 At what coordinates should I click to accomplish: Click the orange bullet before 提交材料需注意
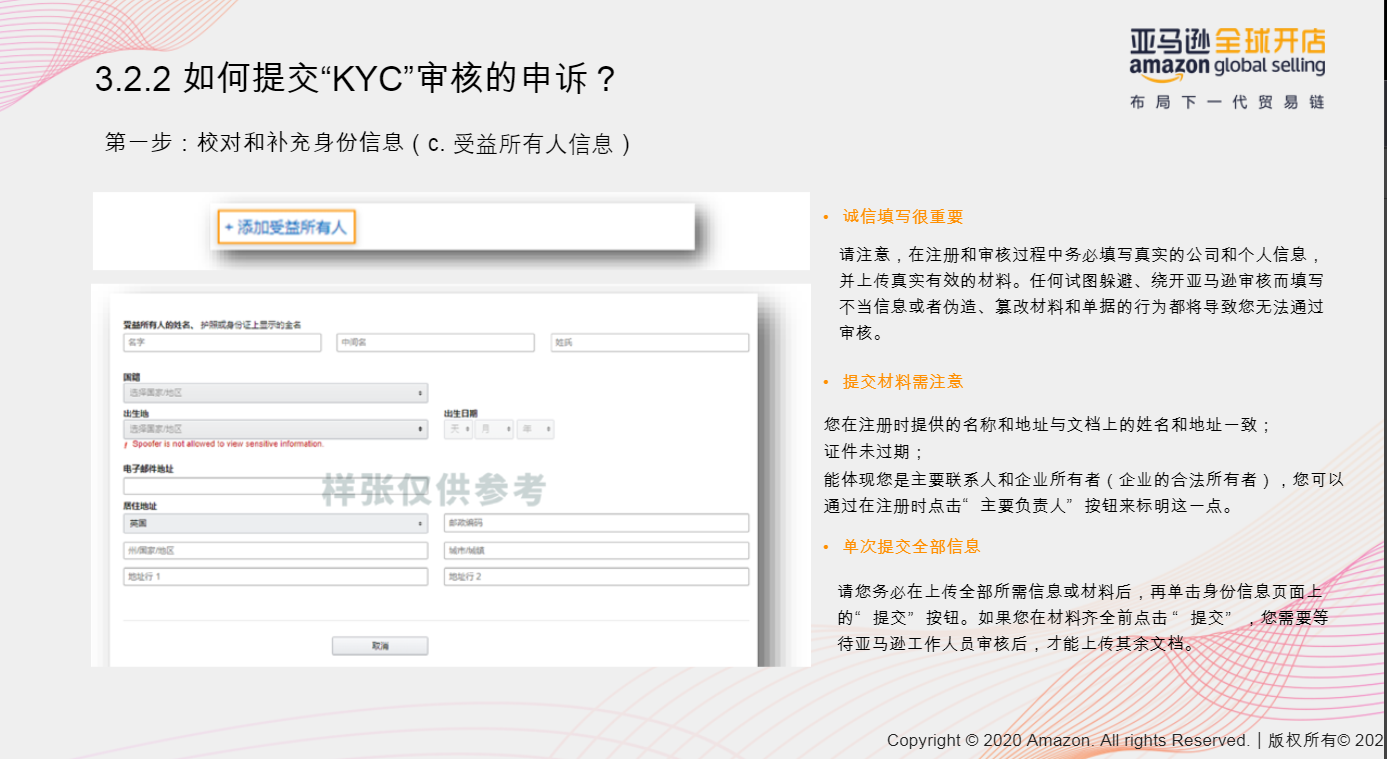tap(826, 381)
